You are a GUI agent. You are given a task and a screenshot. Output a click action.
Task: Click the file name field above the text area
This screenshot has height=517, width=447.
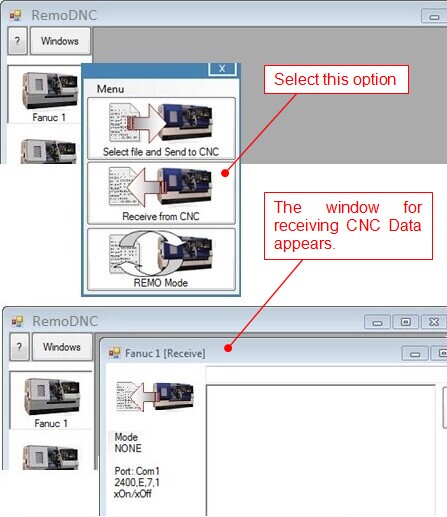click(326, 374)
